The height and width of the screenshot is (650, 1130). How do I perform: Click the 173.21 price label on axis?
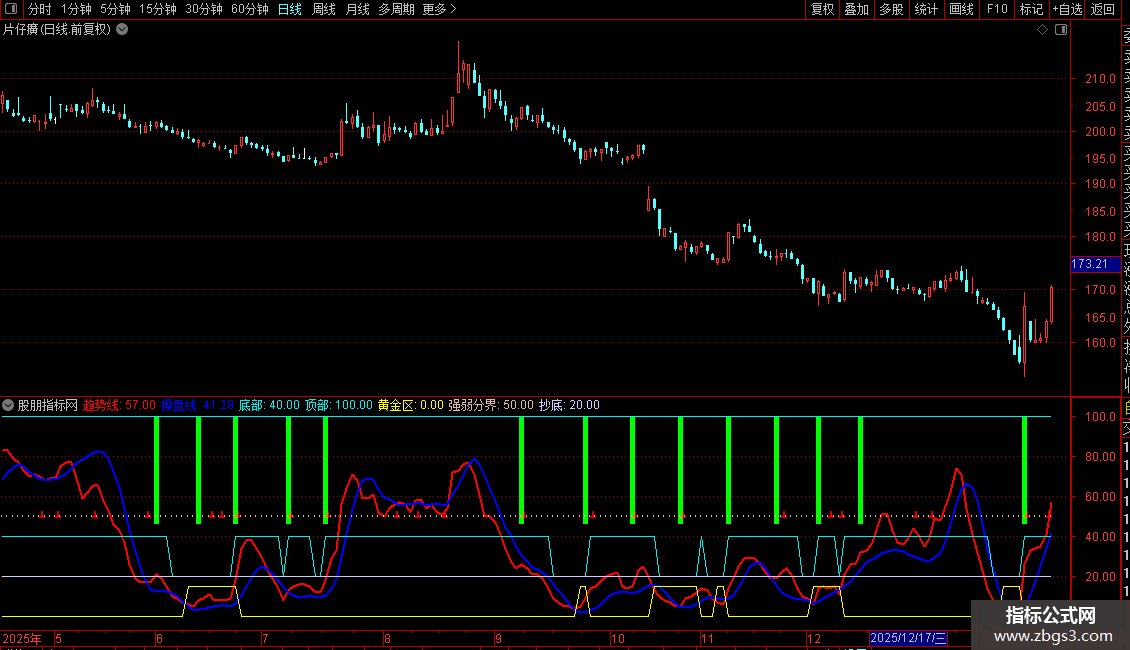coord(1089,264)
